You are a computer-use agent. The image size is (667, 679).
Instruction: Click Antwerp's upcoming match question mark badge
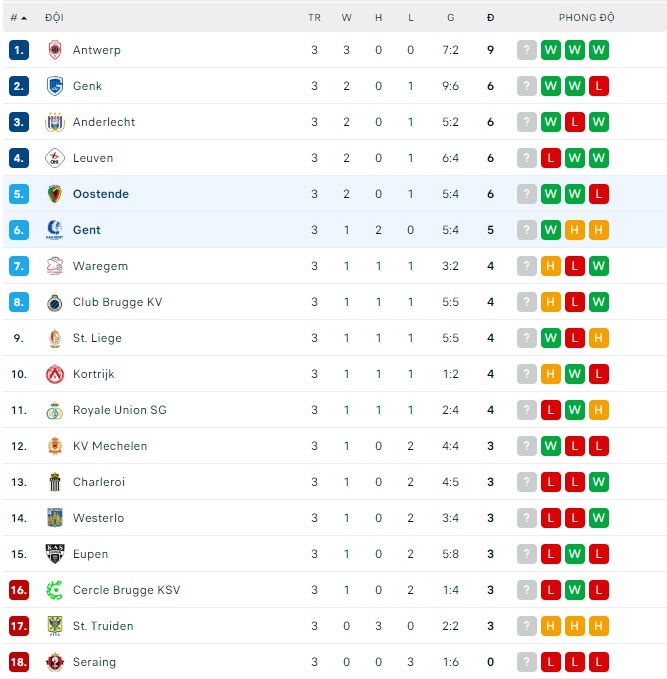click(x=527, y=50)
